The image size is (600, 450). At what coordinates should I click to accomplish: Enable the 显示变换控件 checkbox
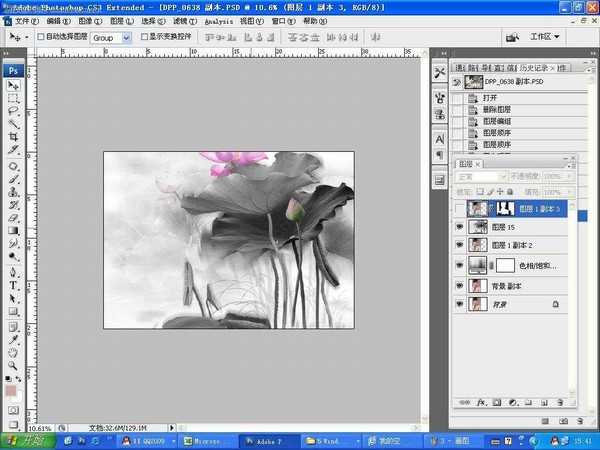tap(145, 37)
